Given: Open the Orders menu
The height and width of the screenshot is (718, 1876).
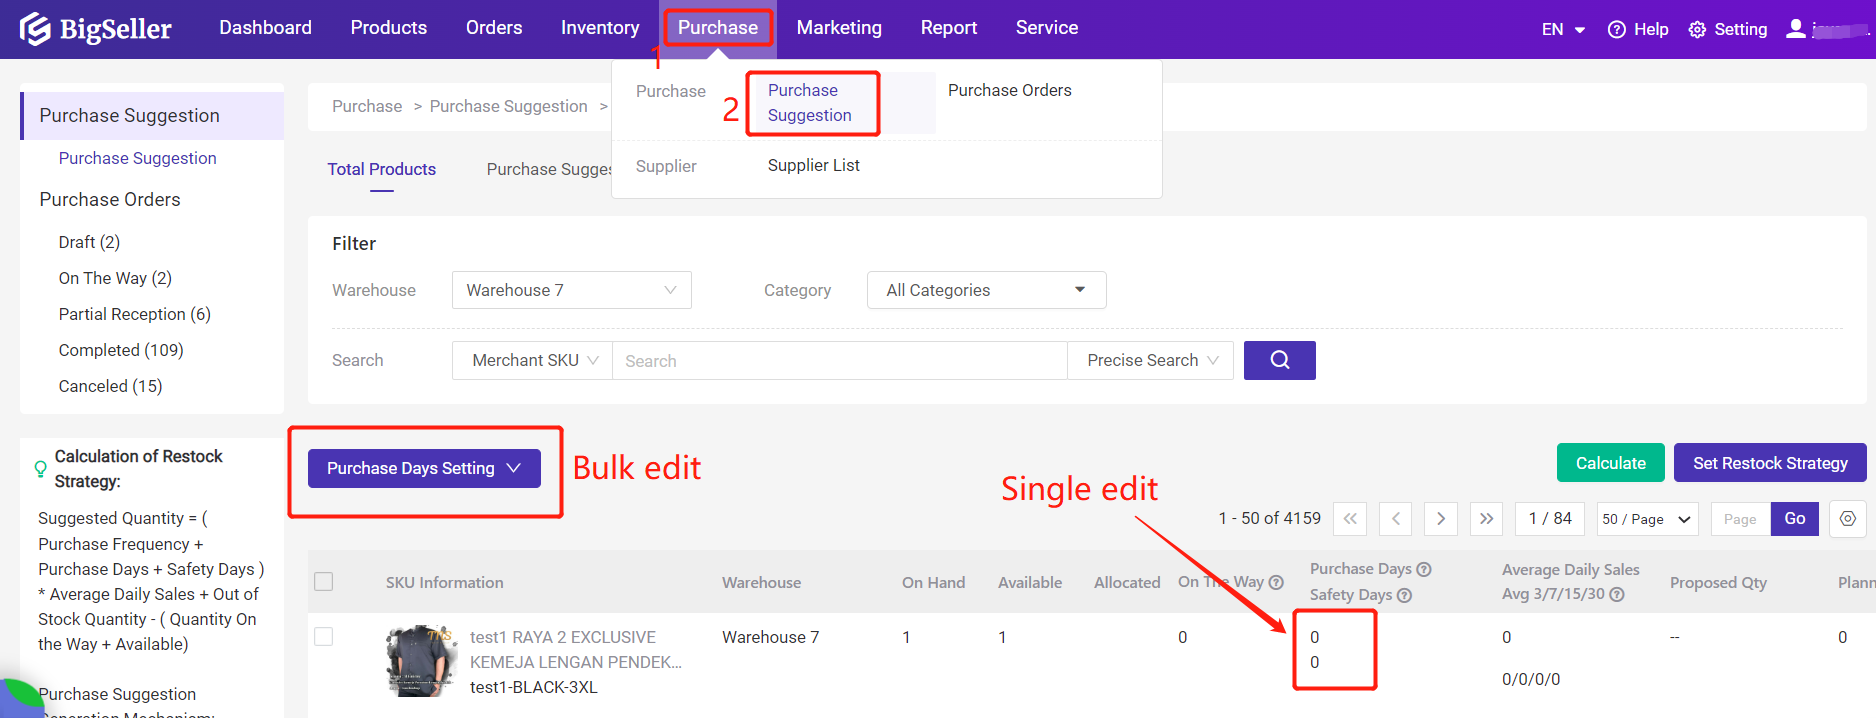Looking at the screenshot, I should pos(494,28).
